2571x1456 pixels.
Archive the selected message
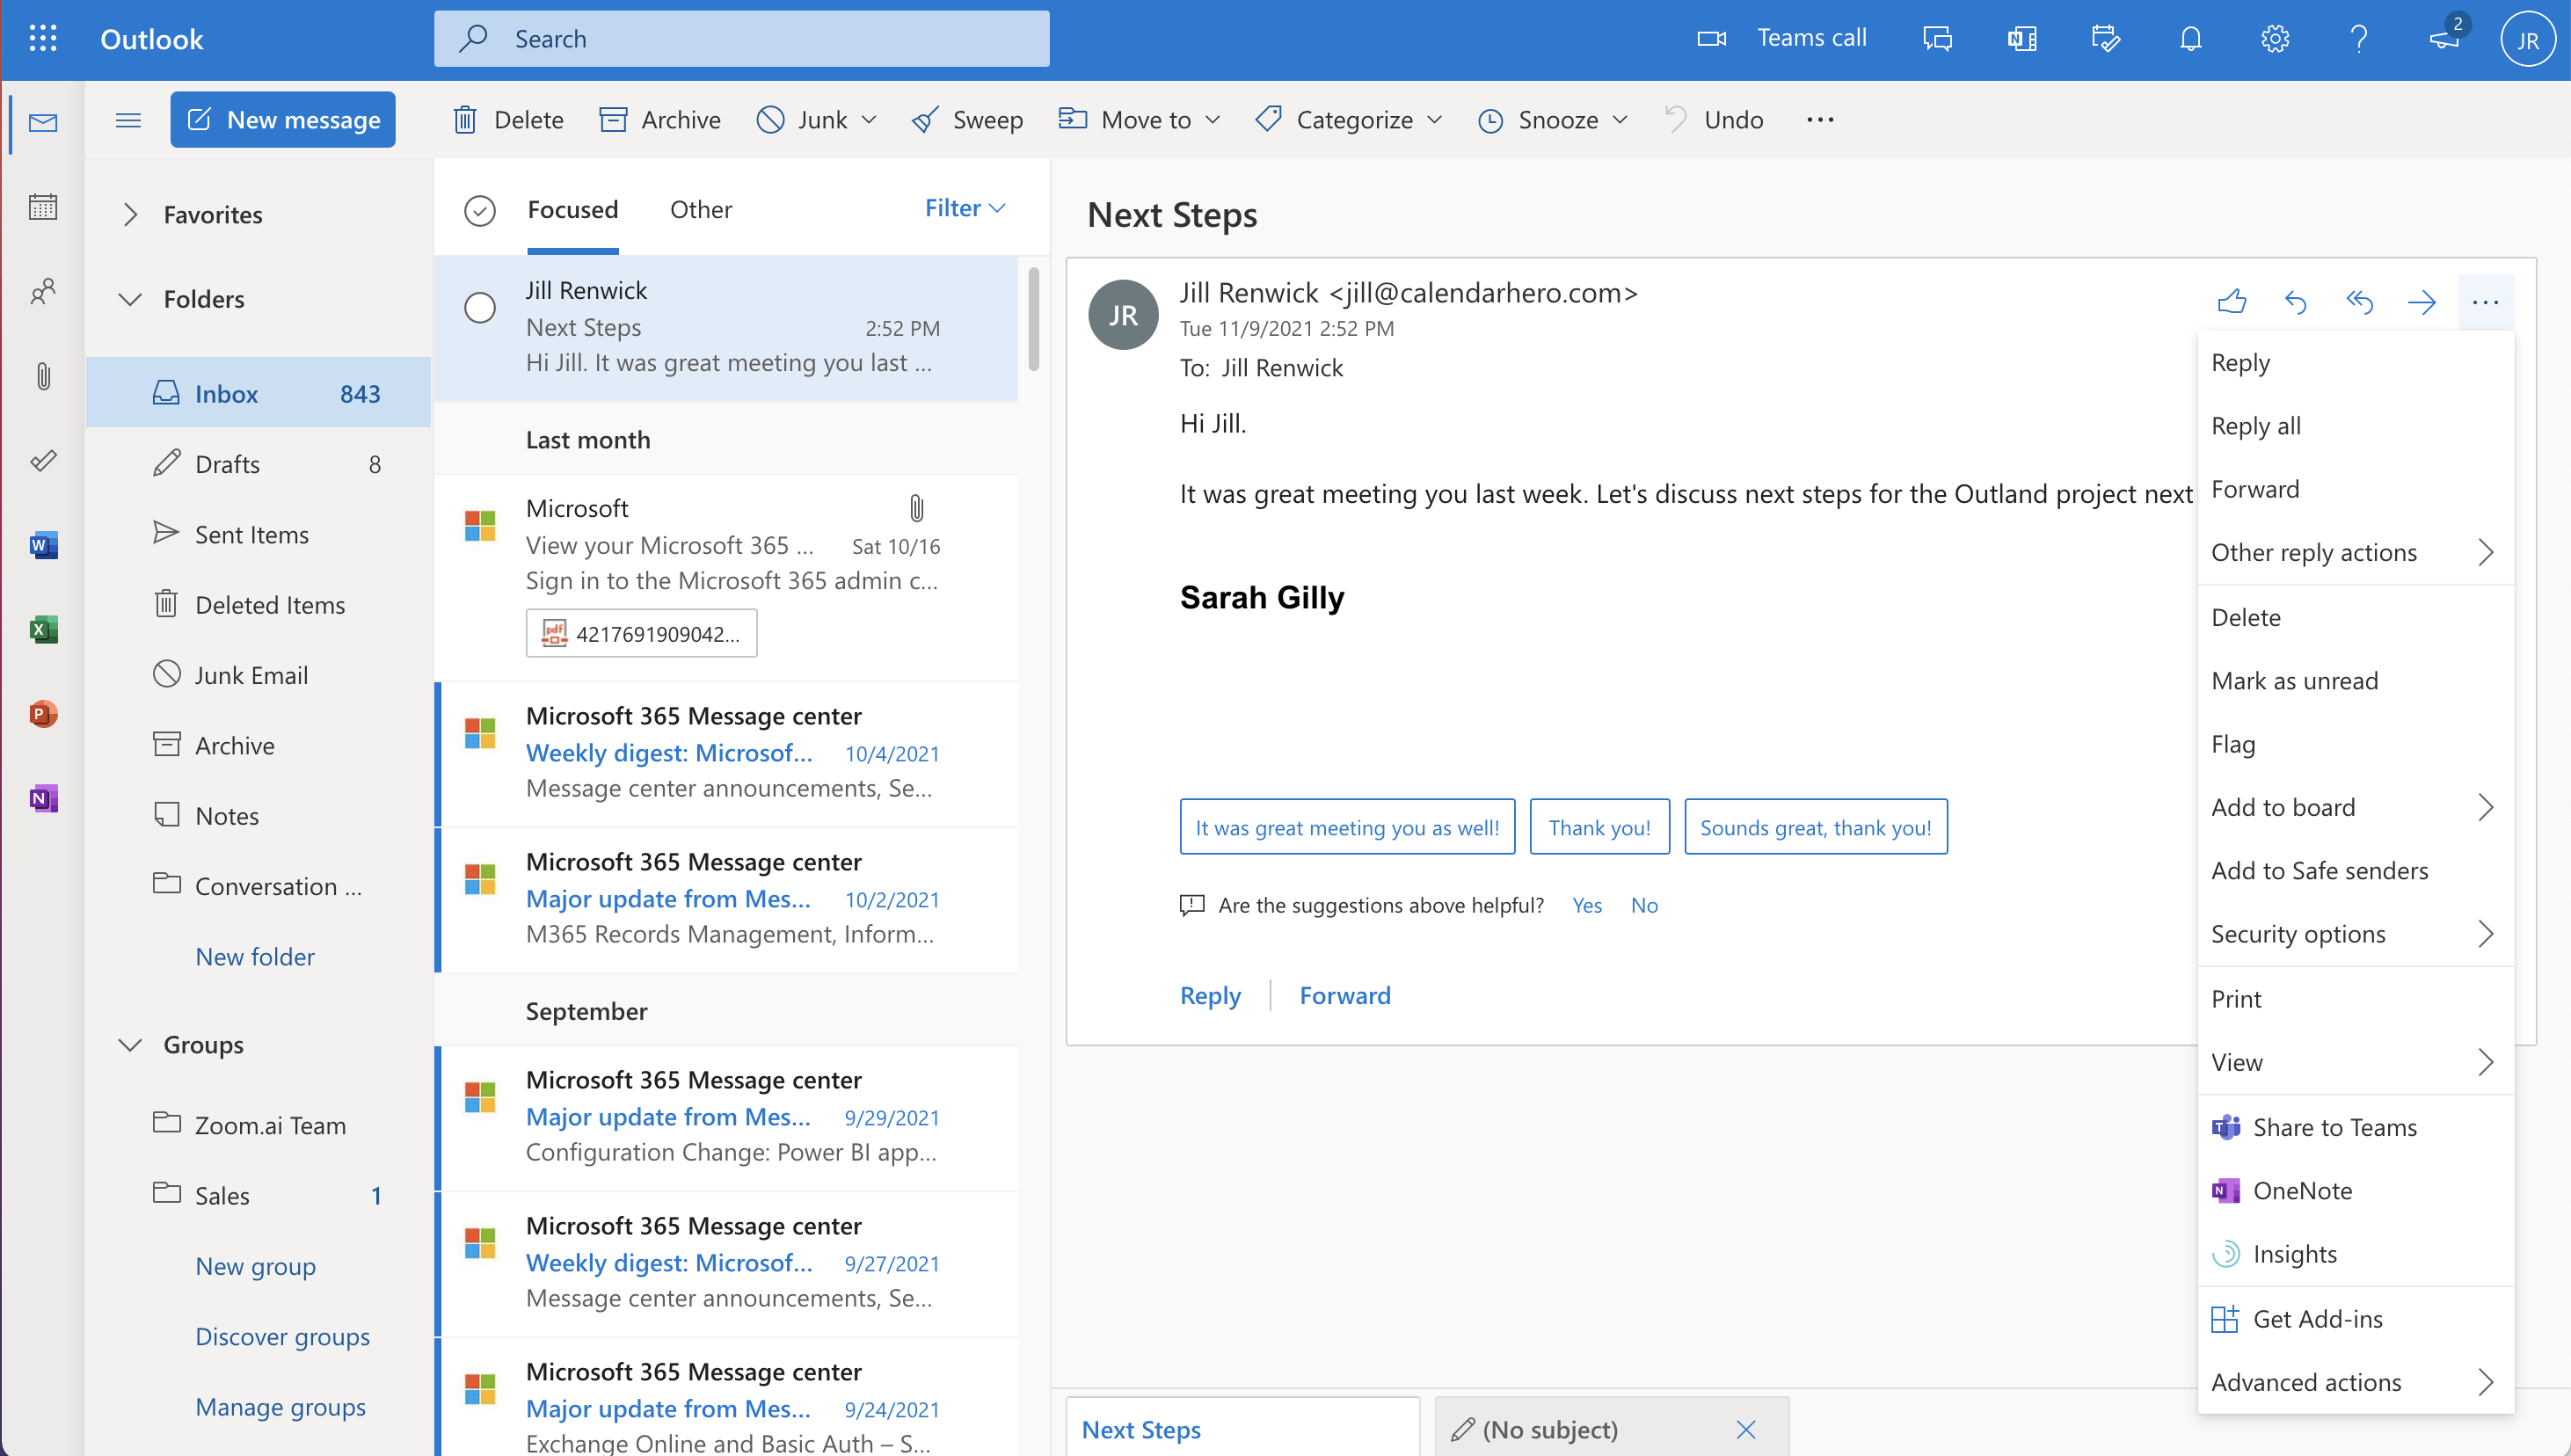659,119
